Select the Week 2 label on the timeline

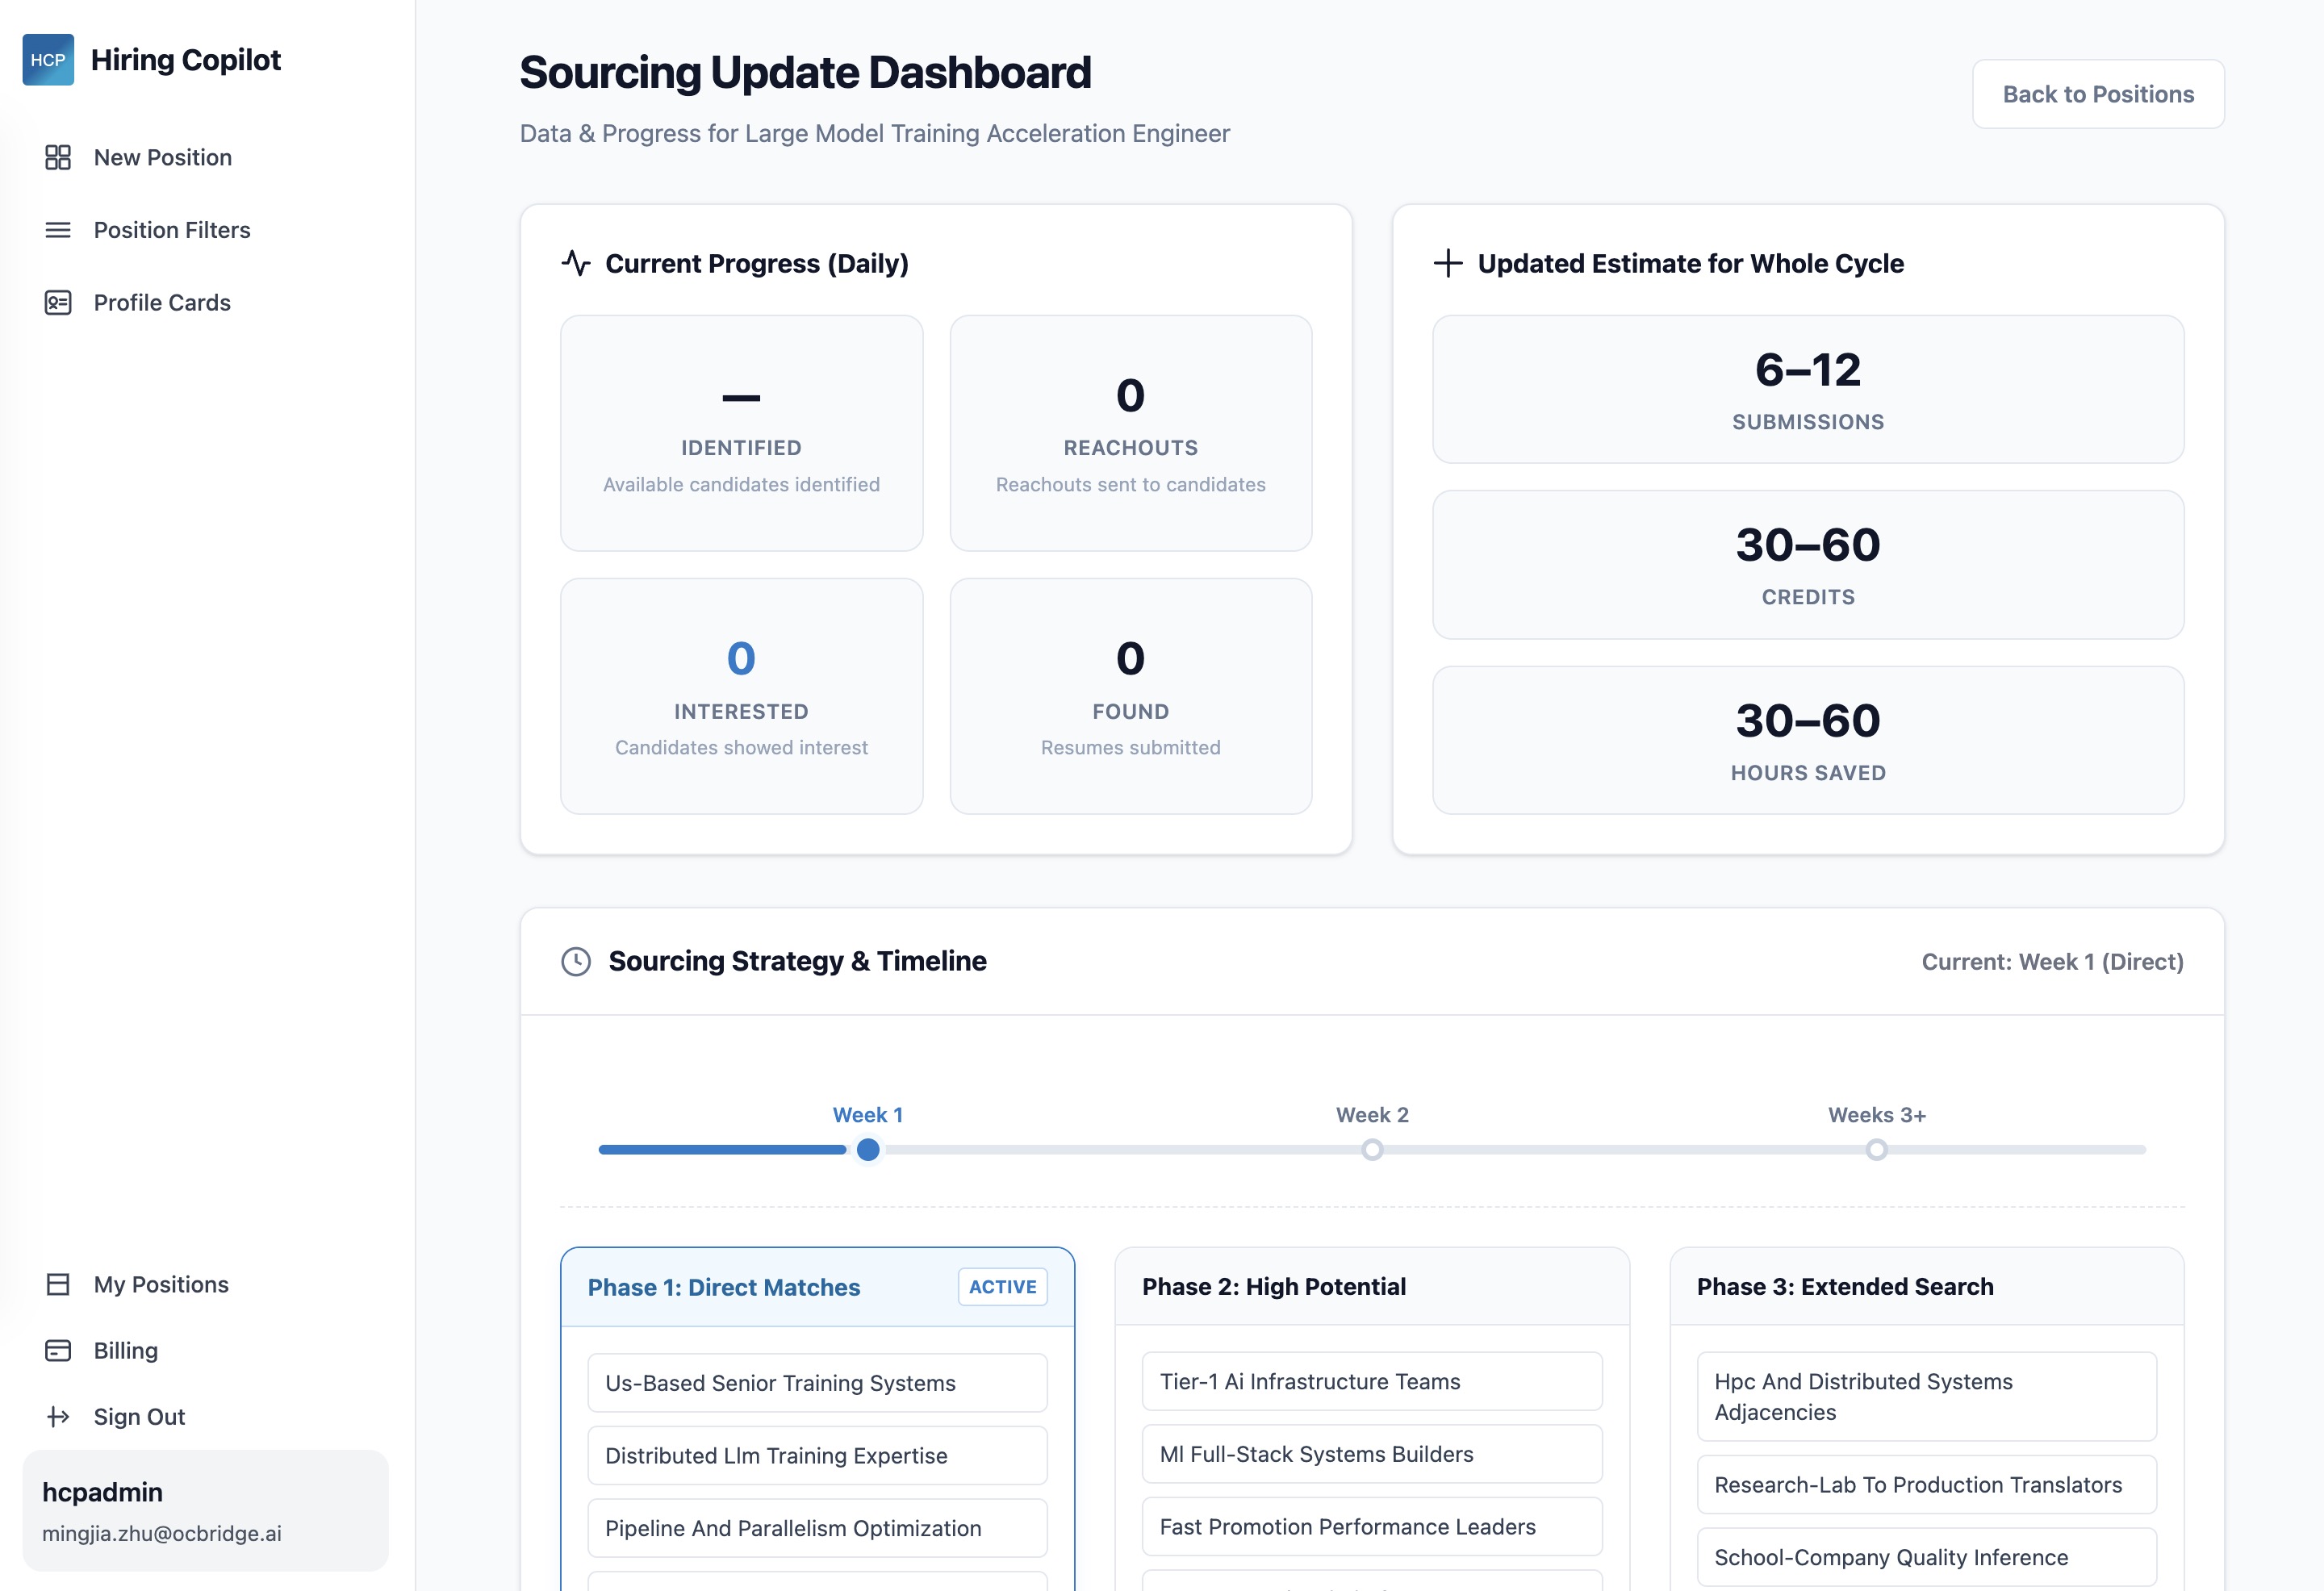1372,1114
